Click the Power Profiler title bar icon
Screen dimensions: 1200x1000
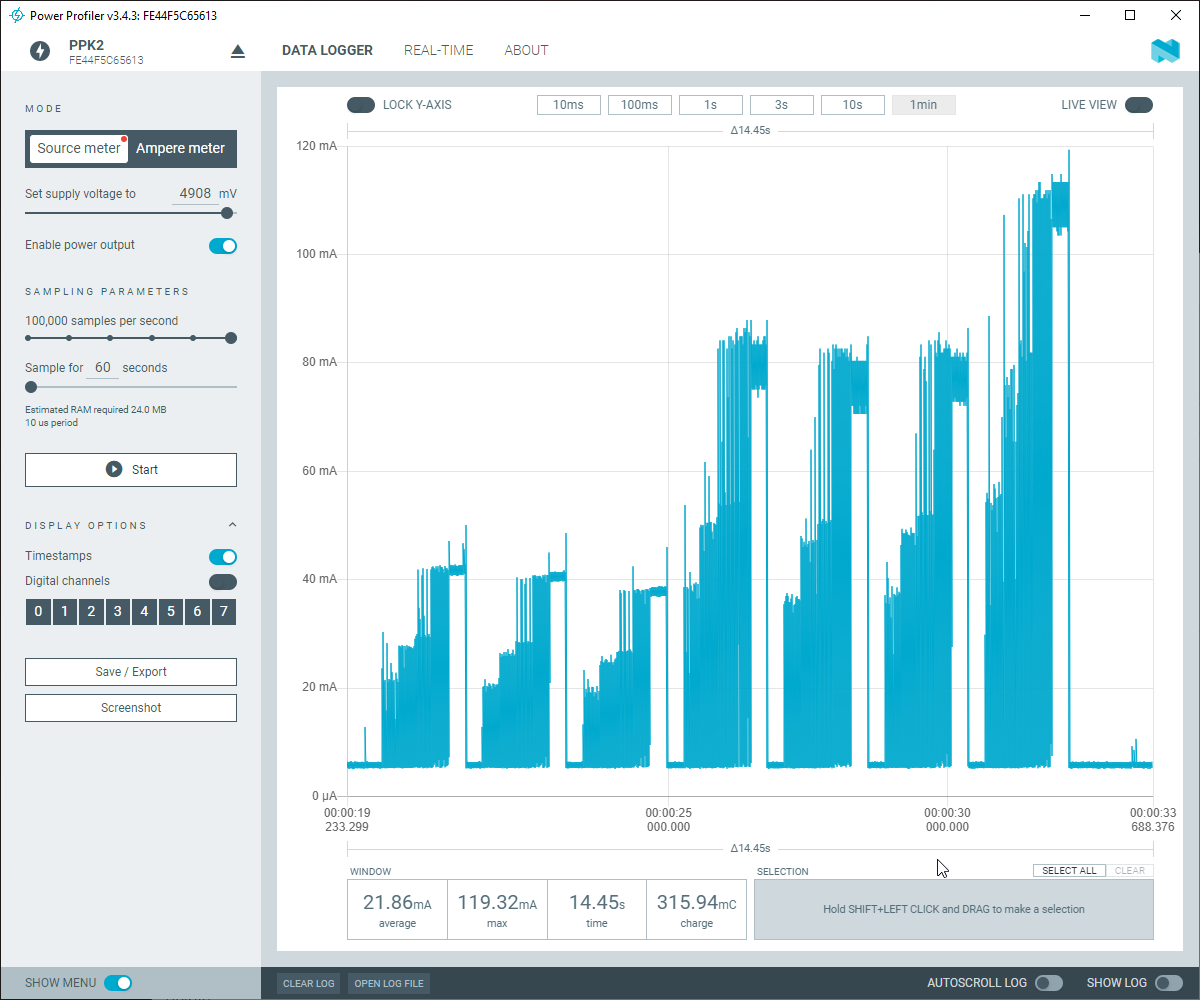click(16, 15)
